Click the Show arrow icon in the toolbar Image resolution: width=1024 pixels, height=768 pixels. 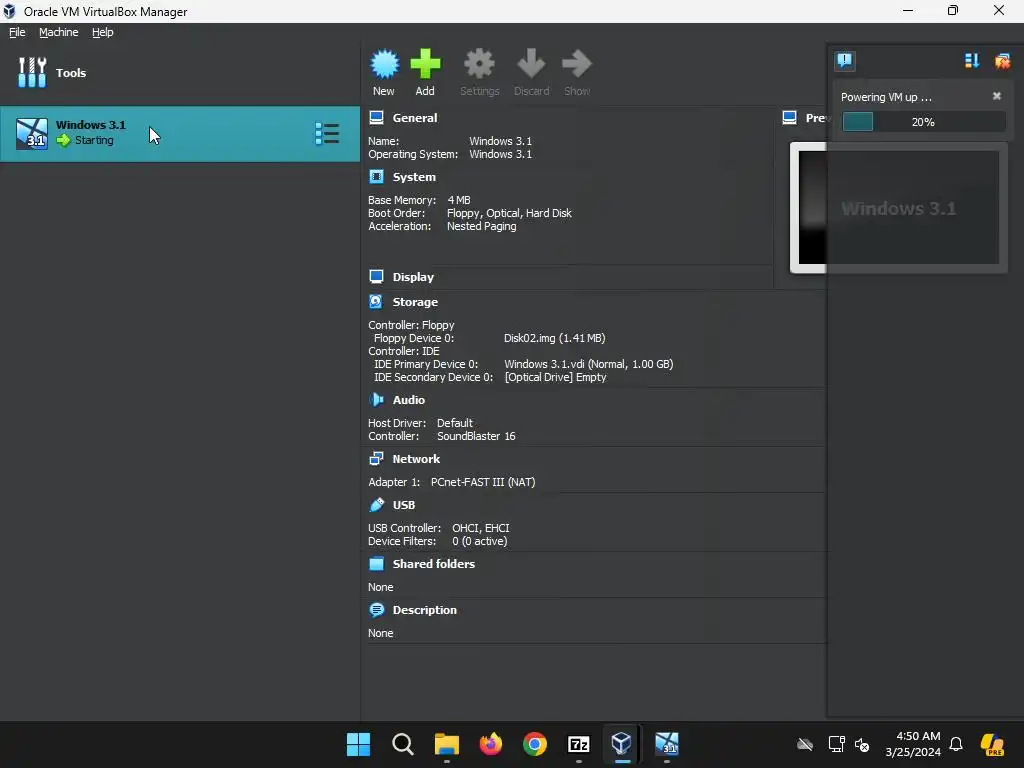[x=577, y=64]
